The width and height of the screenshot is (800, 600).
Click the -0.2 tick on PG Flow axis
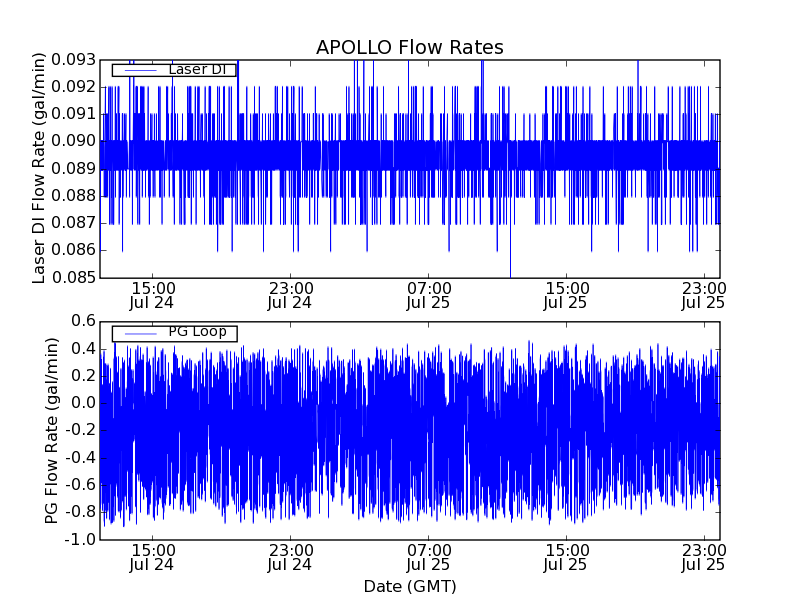[x=81, y=431]
